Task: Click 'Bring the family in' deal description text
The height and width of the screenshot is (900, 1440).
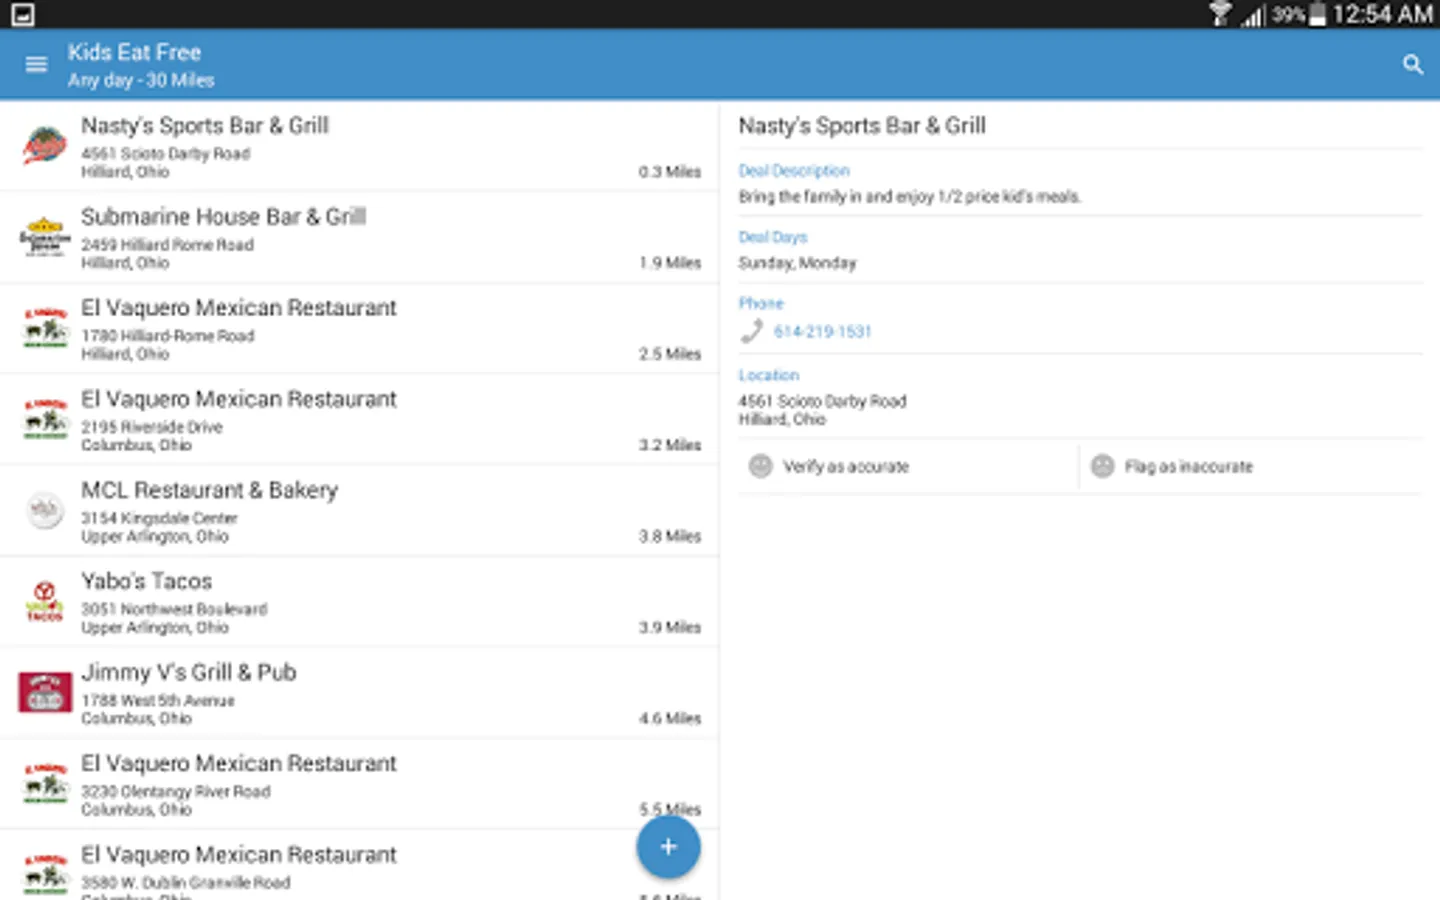Action: pos(910,197)
